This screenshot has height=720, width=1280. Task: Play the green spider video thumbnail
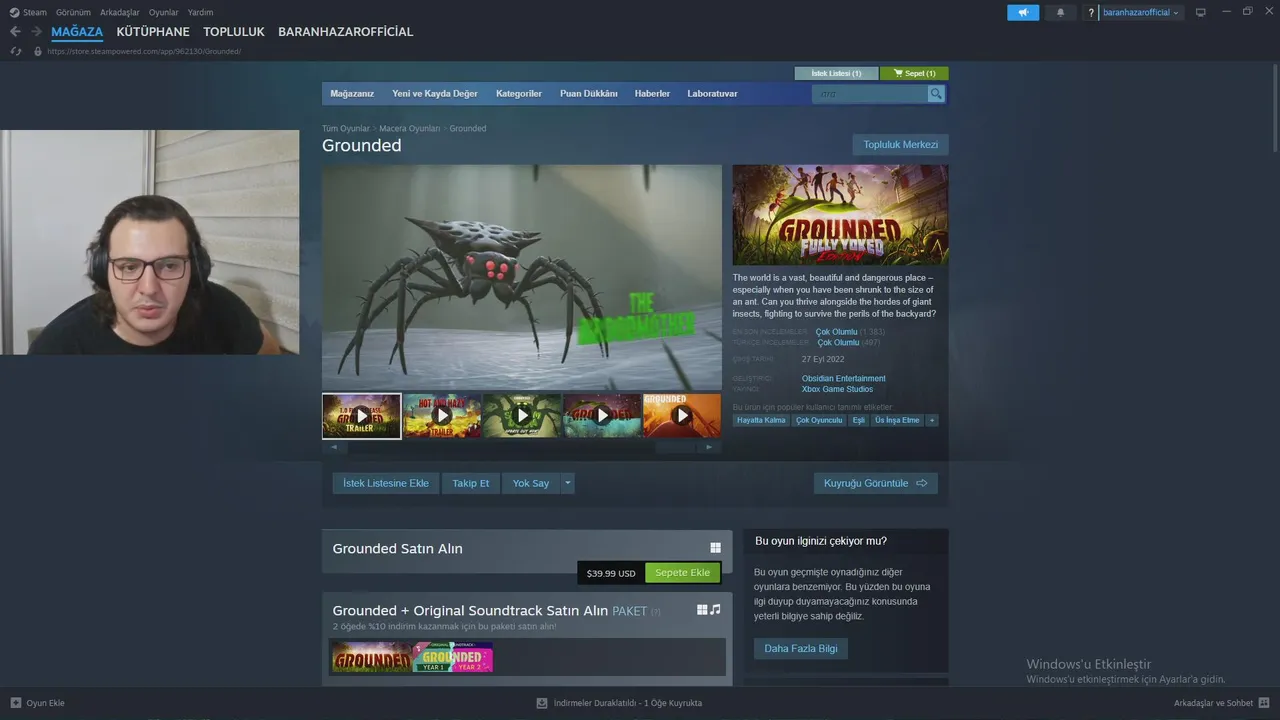click(x=522, y=416)
